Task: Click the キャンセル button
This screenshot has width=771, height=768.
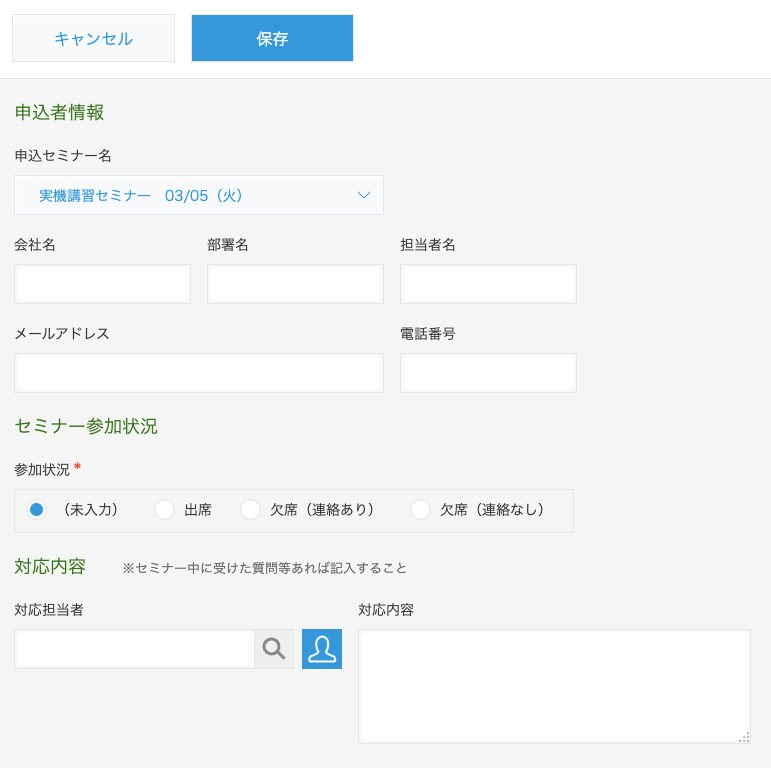Action: (x=93, y=38)
